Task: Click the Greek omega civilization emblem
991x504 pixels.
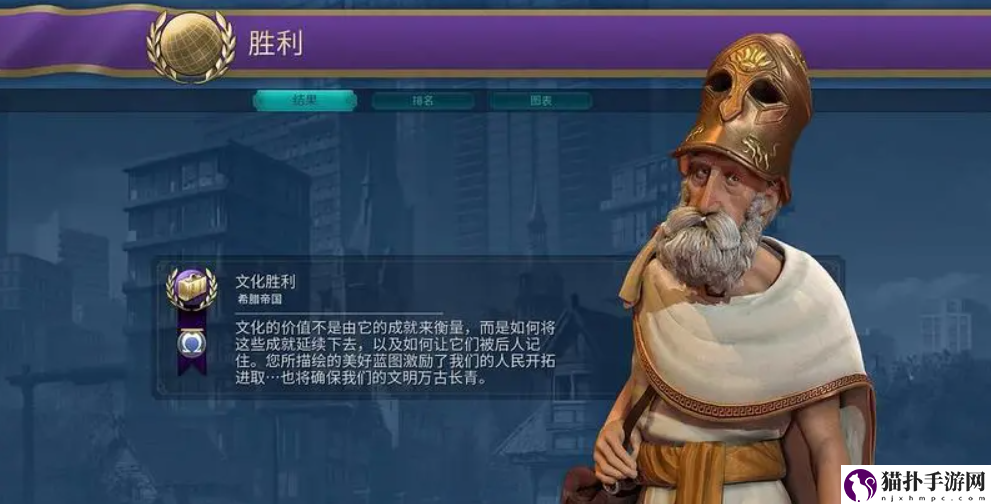Action: point(191,343)
